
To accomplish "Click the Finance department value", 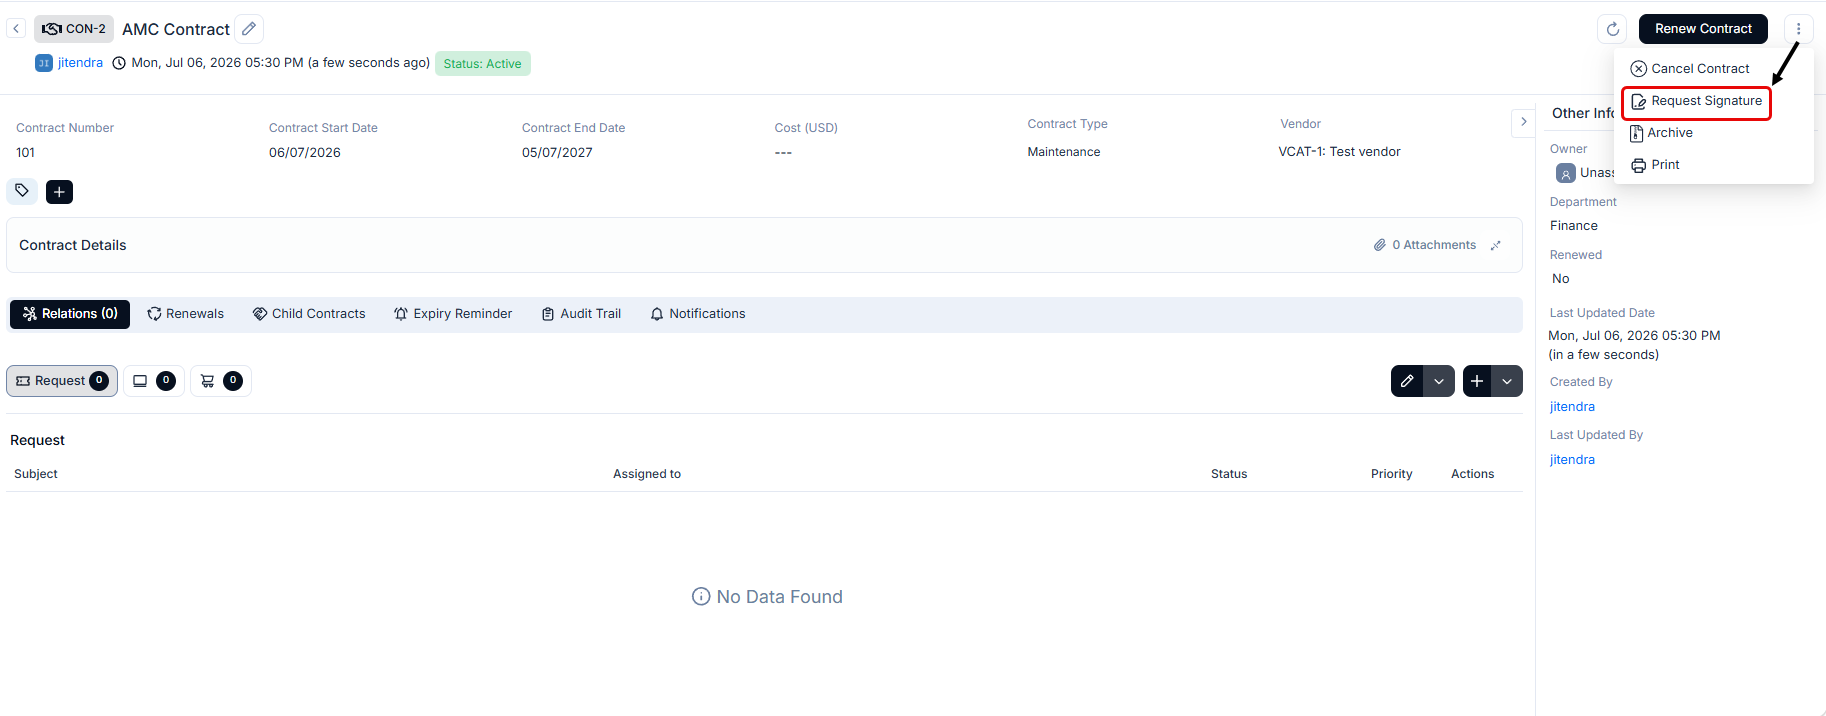I will point(1574,226).
